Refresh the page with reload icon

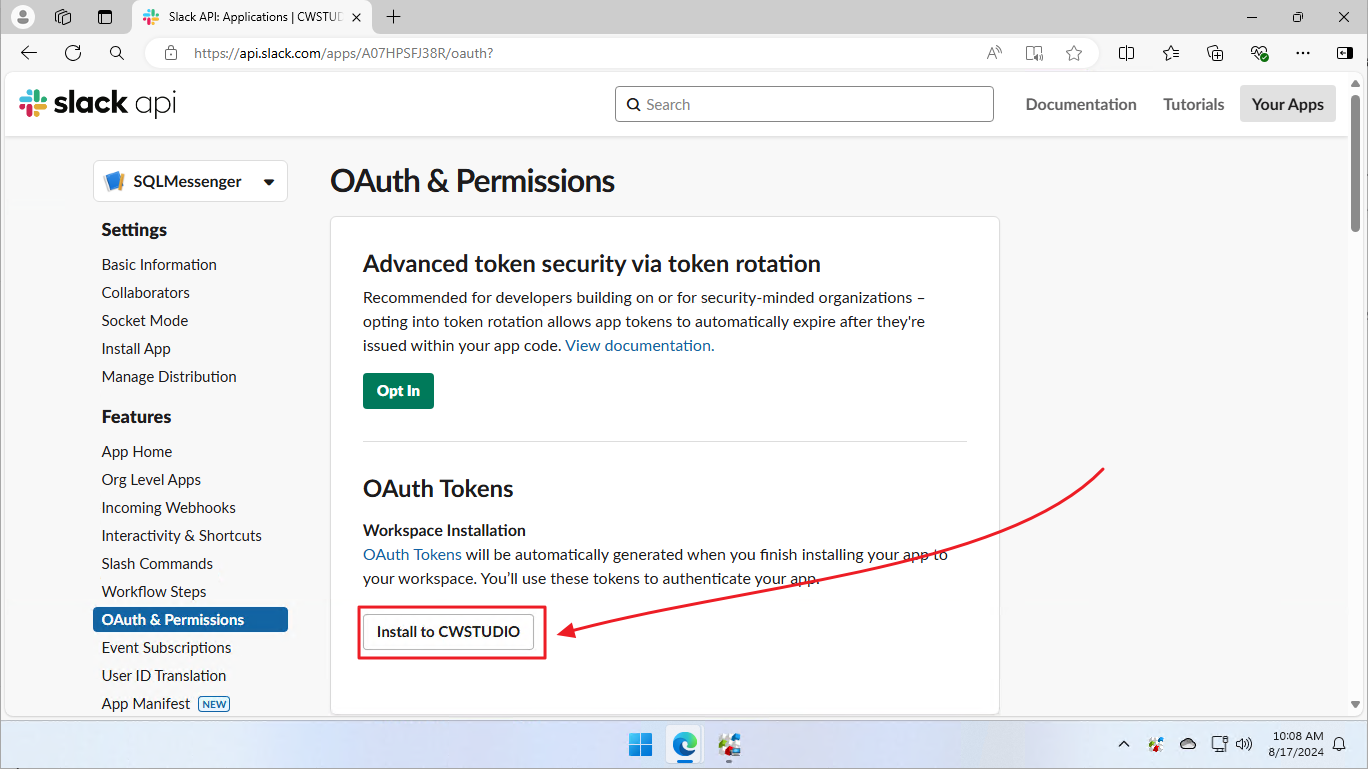tap(73, 53)
